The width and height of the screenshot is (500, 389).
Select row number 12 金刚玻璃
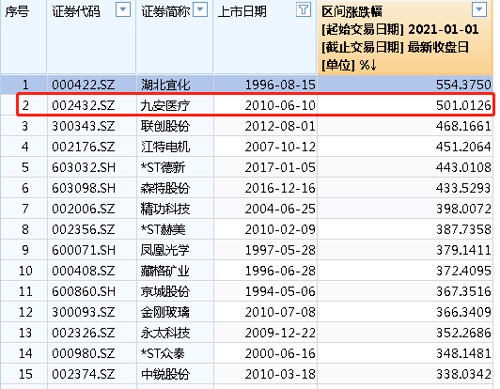pos(247,312)
